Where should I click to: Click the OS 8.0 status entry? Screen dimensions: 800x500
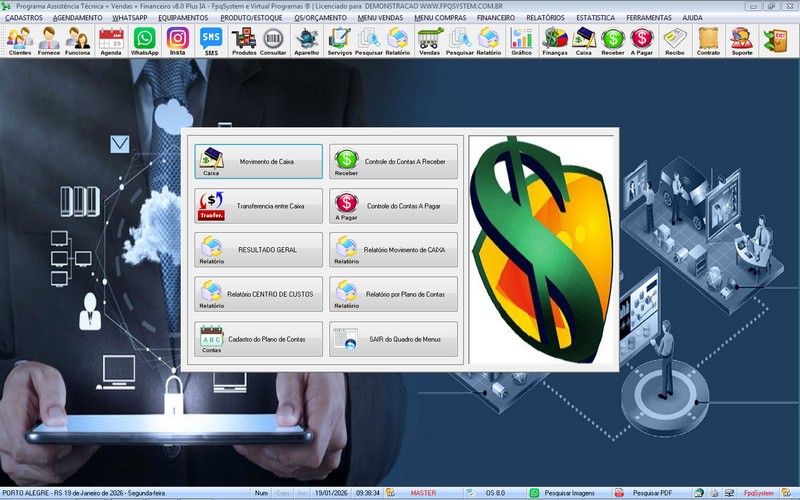click(495, 493)
